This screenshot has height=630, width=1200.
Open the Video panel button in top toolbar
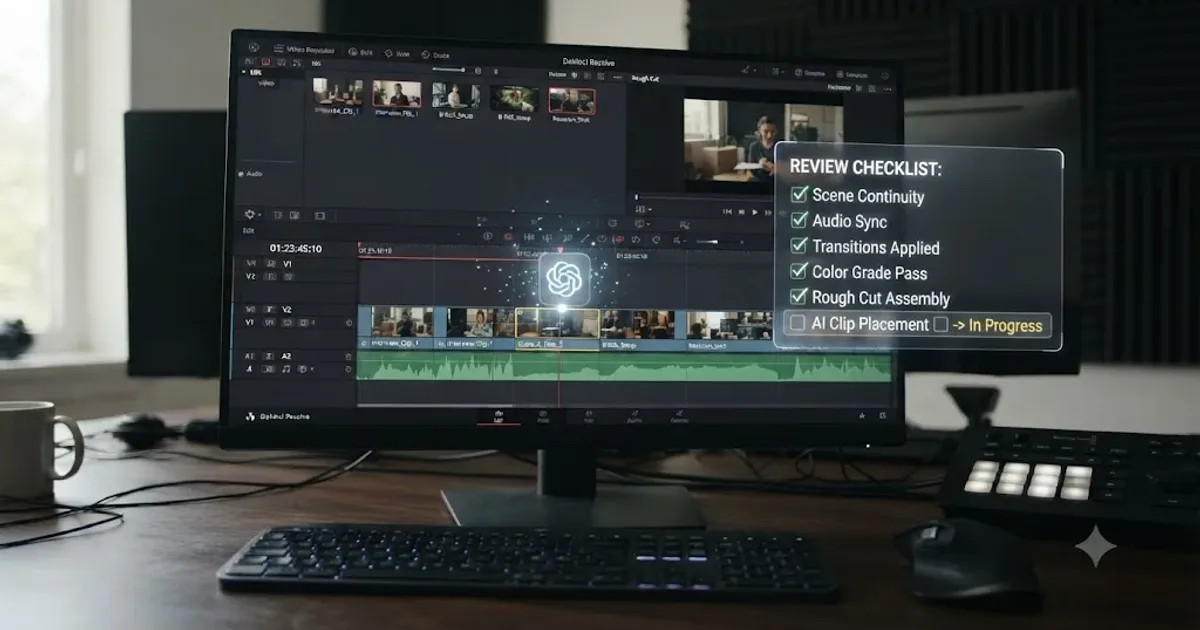(x=304, y=49)
